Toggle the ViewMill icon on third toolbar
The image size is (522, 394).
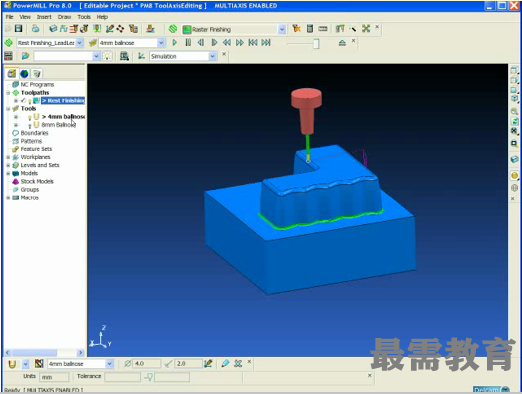tap(8, 56)
